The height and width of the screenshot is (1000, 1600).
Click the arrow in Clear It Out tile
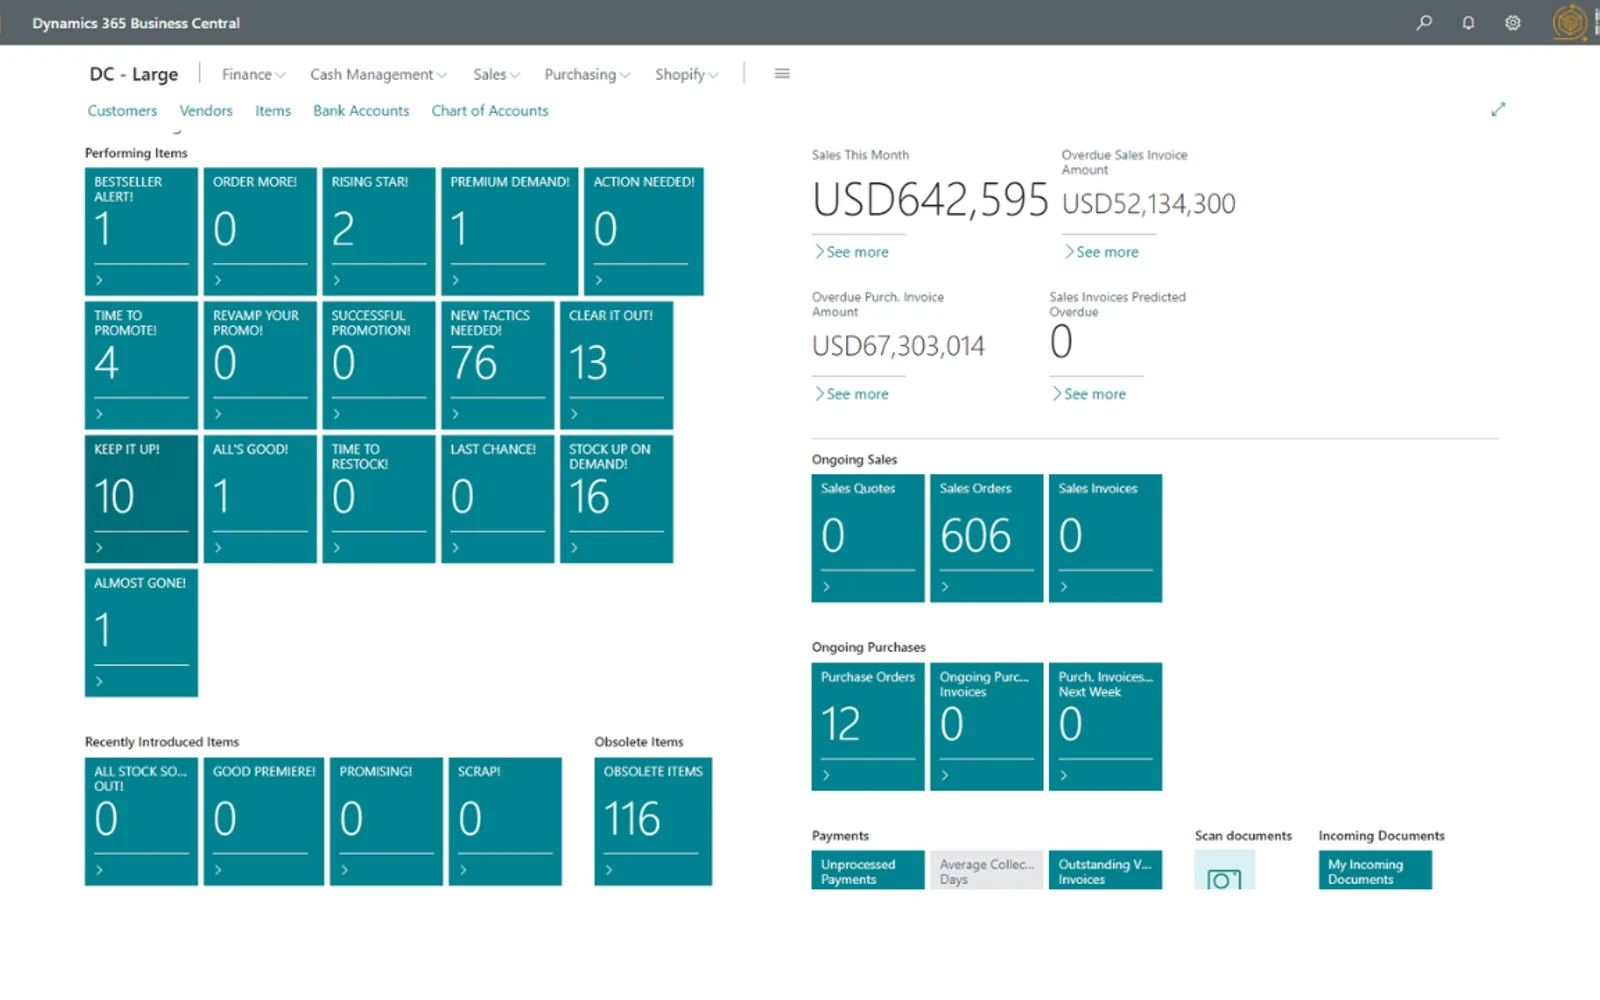pyautogui.click(x=574, y=414)
